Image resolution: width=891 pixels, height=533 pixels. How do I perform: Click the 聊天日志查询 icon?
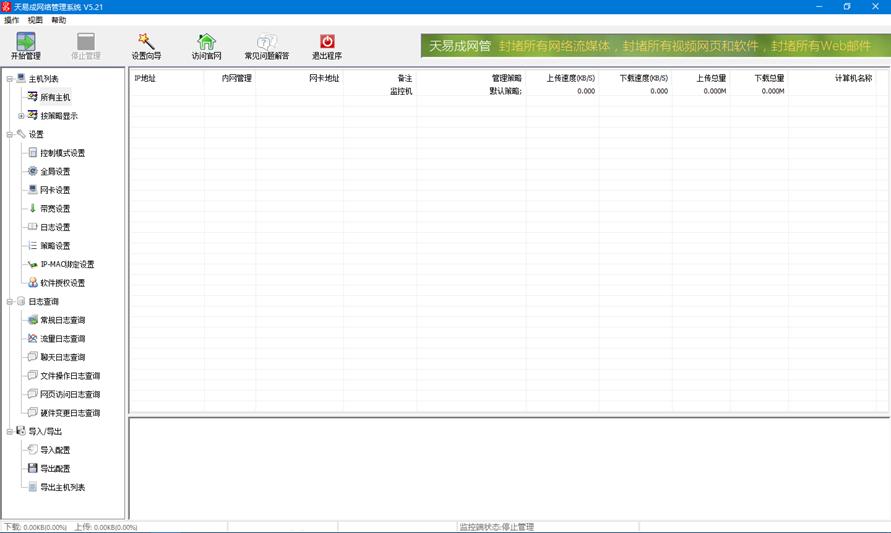(x=32, y=357)
